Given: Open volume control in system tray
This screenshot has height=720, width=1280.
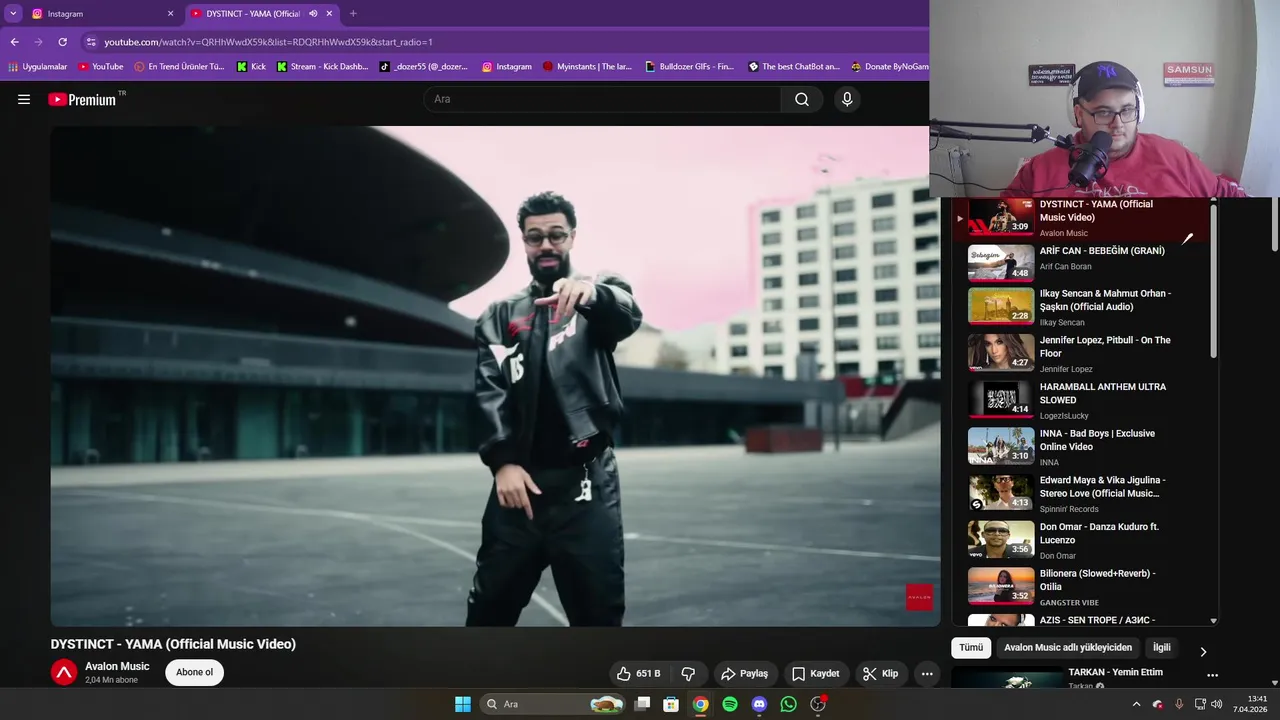Looking at the screenshot, I should (x=1216, y=704).
